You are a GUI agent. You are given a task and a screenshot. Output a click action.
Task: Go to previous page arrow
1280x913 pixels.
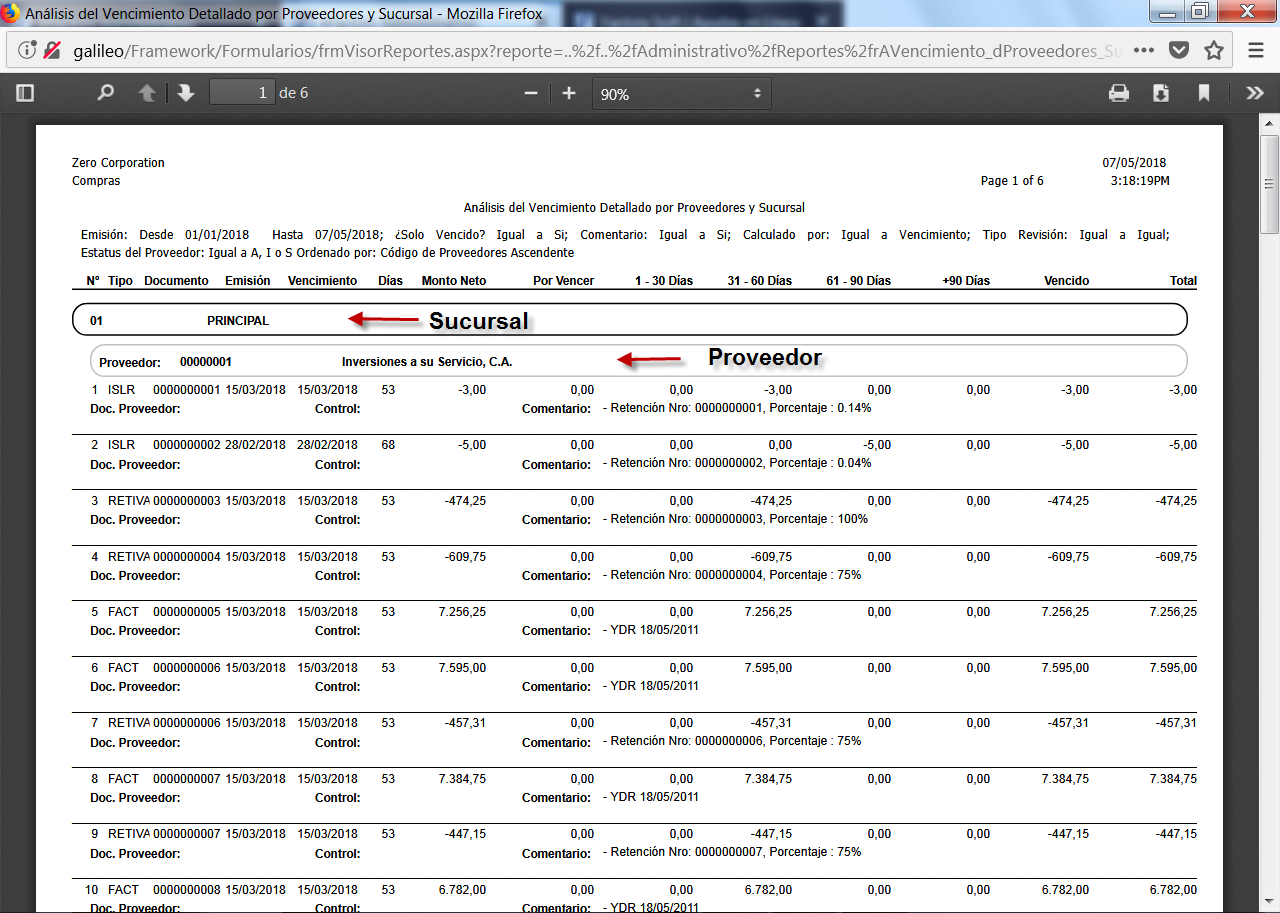coord(147,93)
